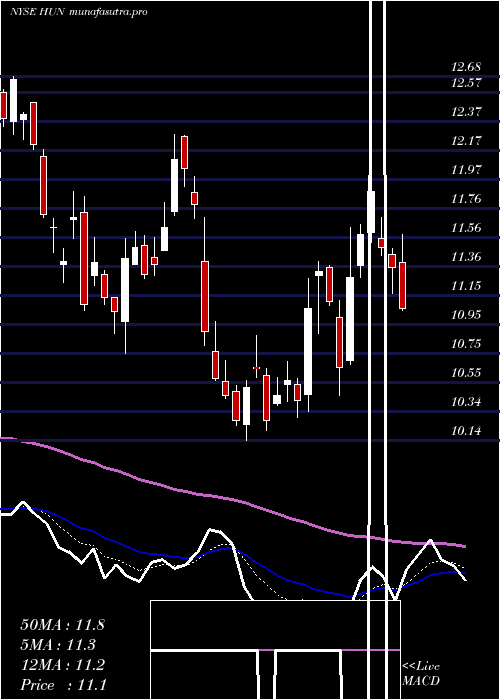Click the 12MA : 11.2 readout

[62, 665]
